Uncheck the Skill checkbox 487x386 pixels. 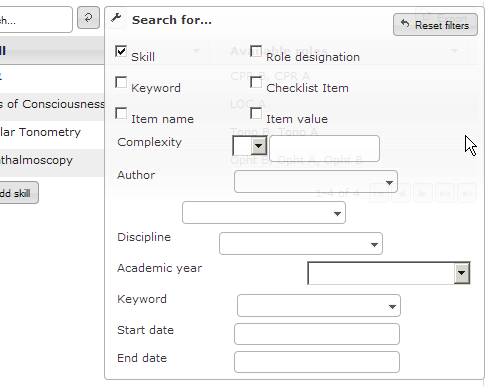121,51
